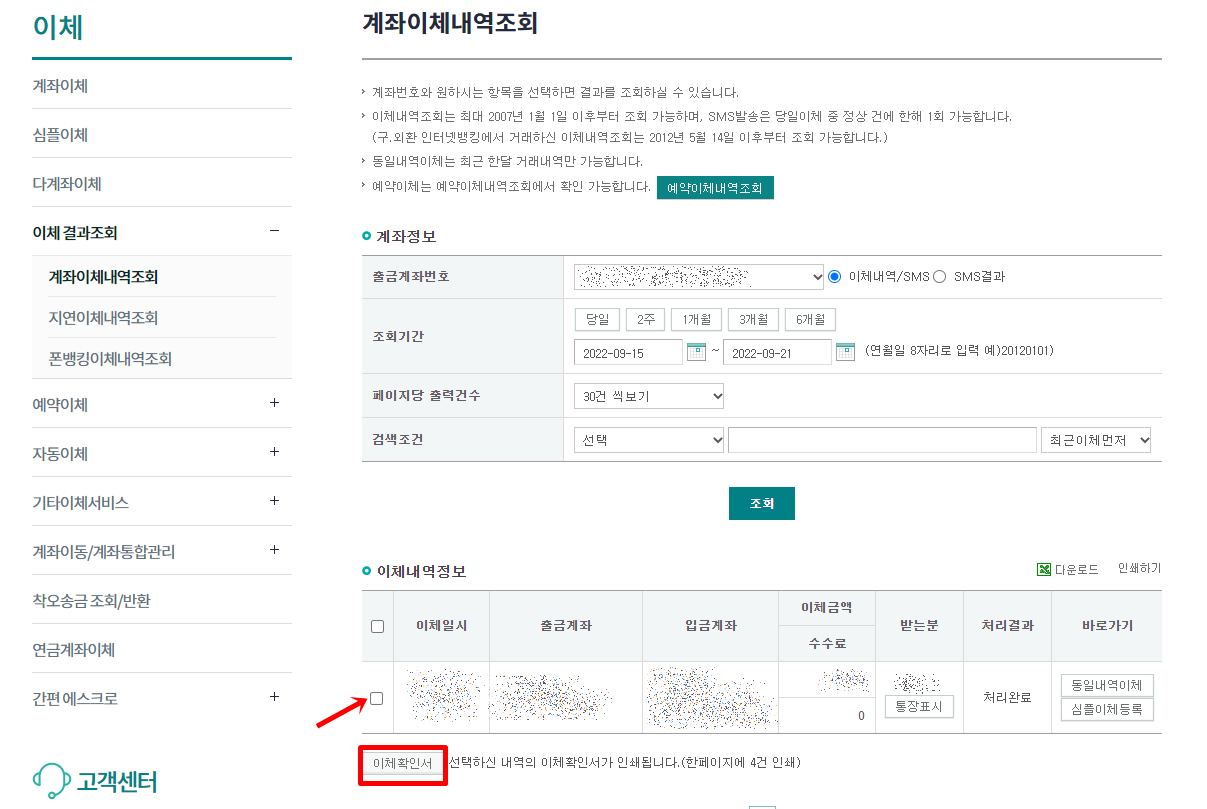Collapse the 이체 결과조회 sidebar section
Viewport: 1207px width, 809px height.
(275, 230)
